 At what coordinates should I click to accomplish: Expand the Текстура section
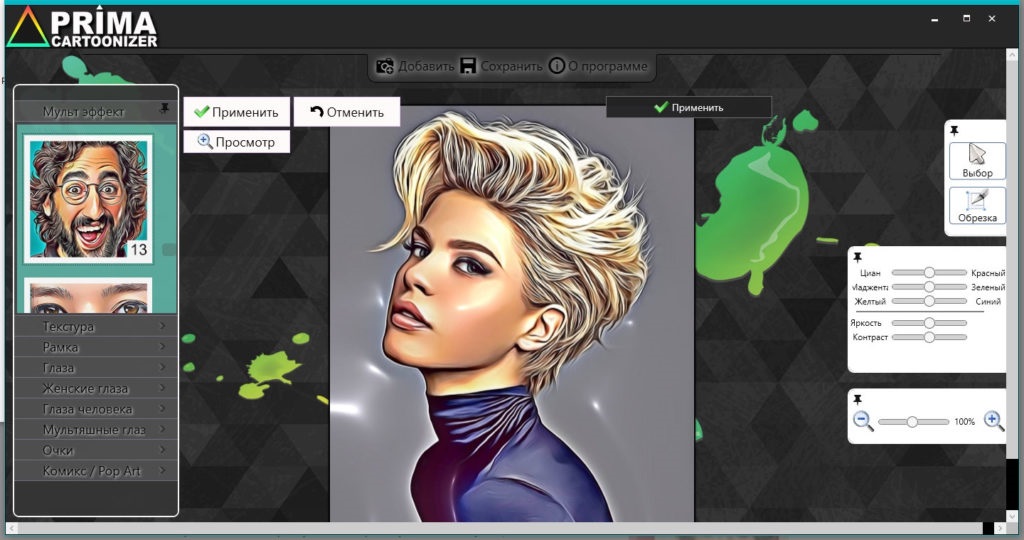coord(95,326)
